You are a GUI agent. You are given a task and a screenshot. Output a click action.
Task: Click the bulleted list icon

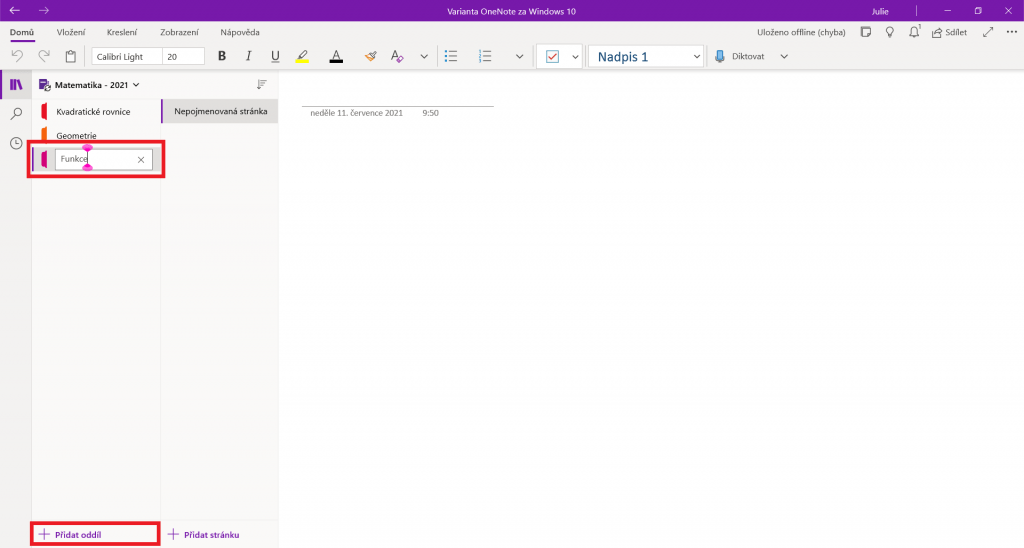(x=451, y=57)
